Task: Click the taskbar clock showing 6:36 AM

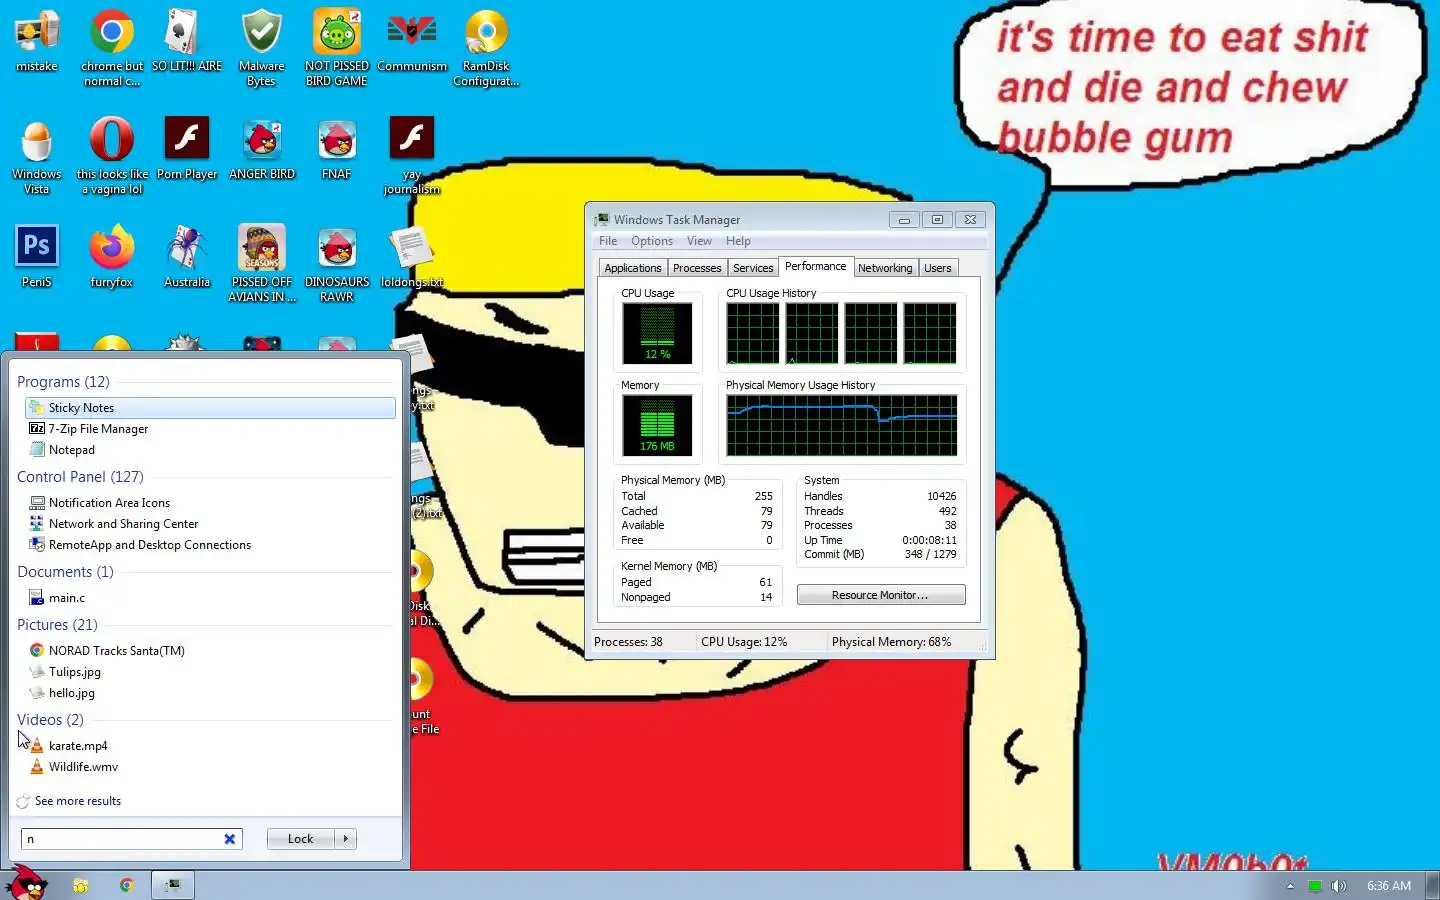Action: 1389,886
